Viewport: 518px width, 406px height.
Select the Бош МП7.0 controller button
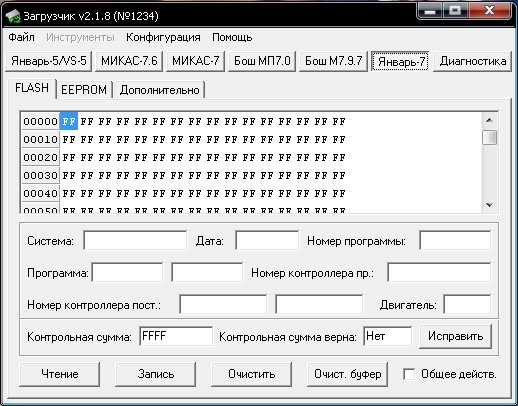coord(262,61)
